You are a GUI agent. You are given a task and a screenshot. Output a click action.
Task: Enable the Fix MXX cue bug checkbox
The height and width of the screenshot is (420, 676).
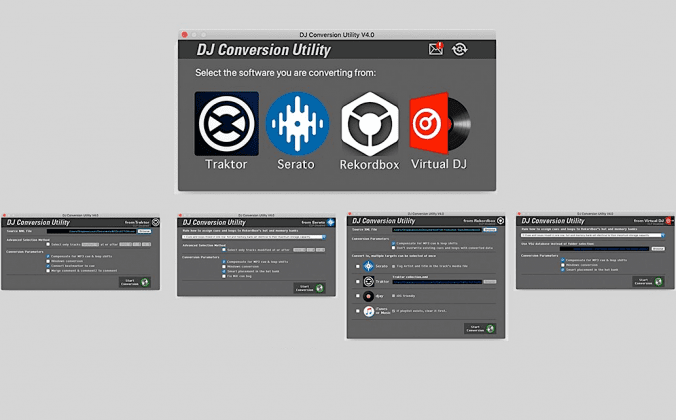(224, 276)
